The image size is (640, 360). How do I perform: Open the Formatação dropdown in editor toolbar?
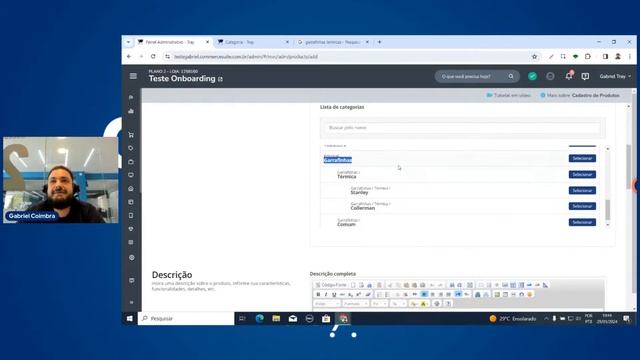click(x=356, y=304)
